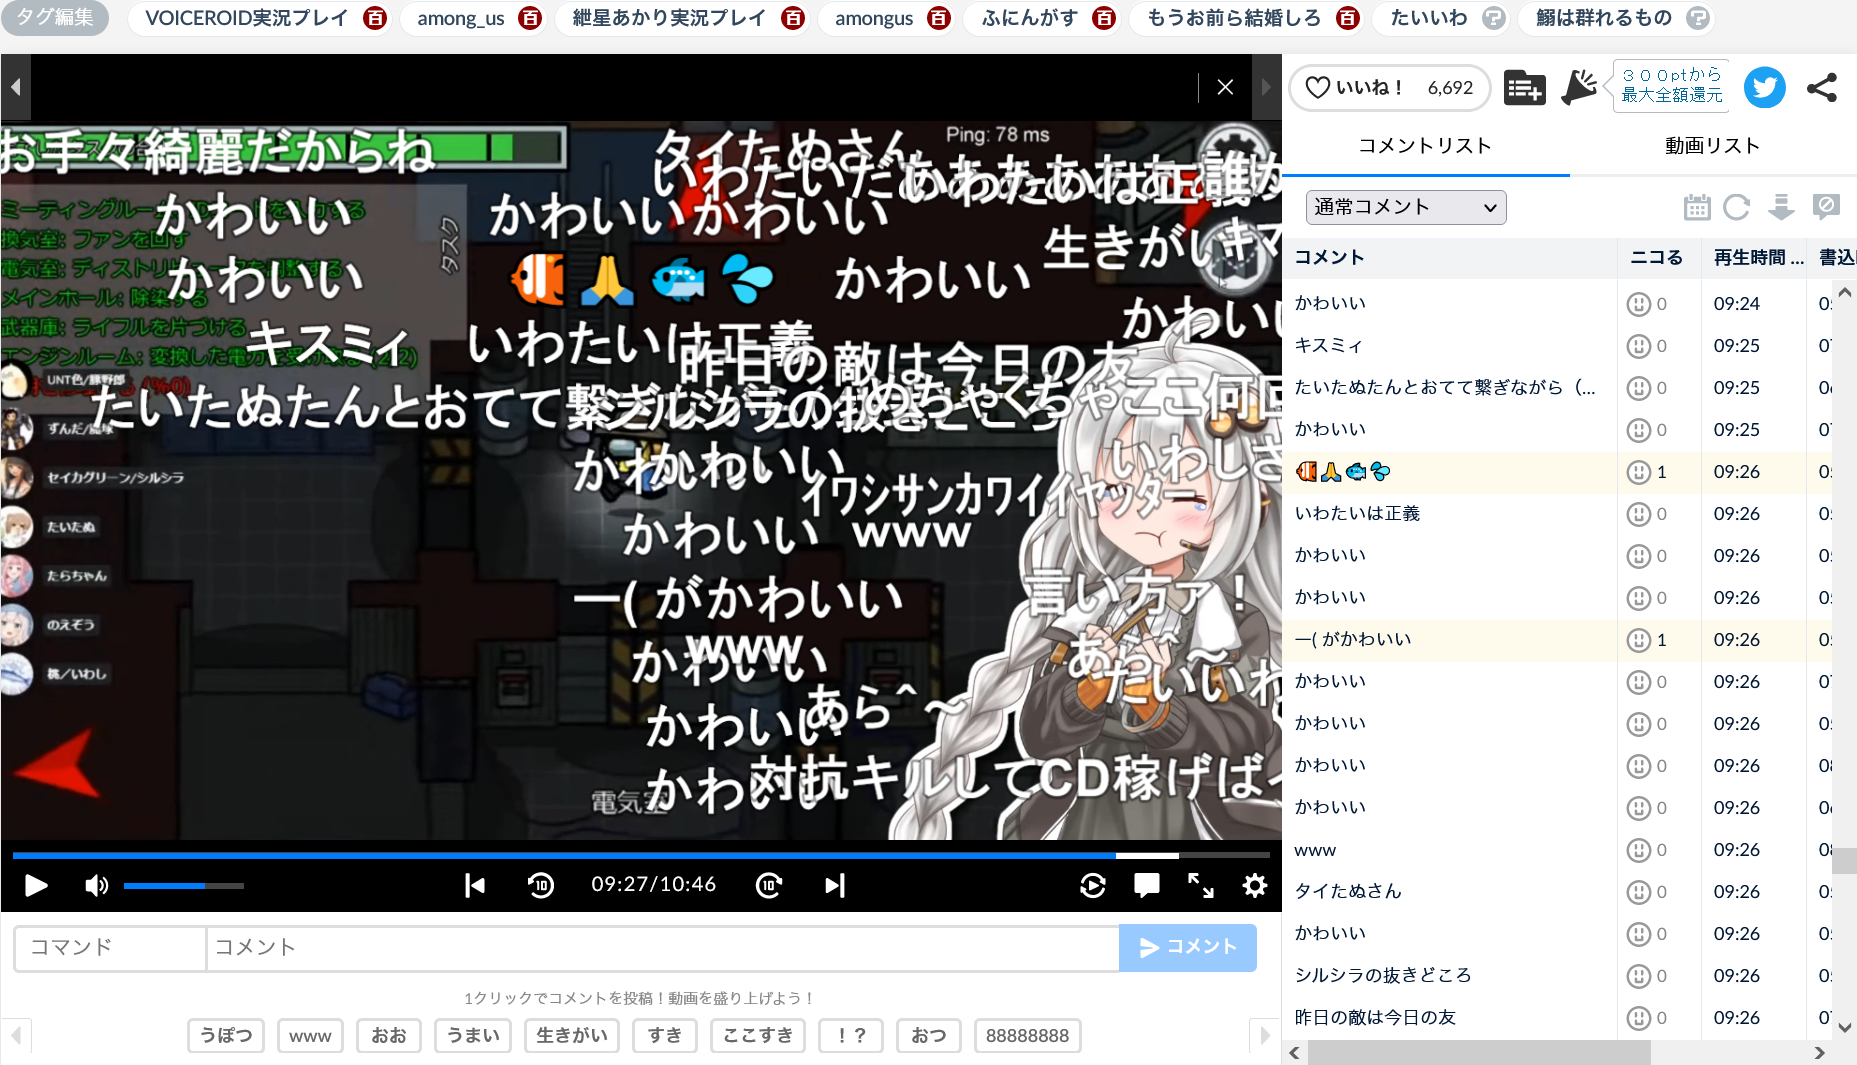Post quick comment 88888888
The height and width of the screenshot is (1065, 1857).
1028,1036
